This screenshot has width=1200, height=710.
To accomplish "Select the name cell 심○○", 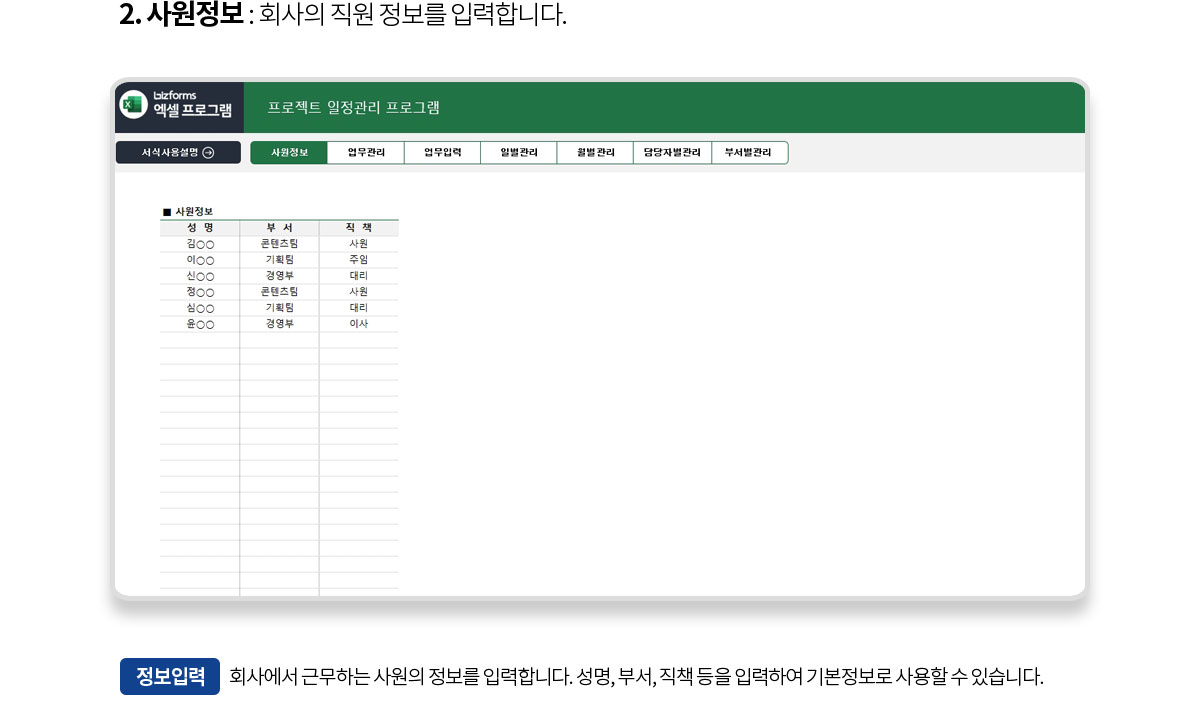I will 200,308.
